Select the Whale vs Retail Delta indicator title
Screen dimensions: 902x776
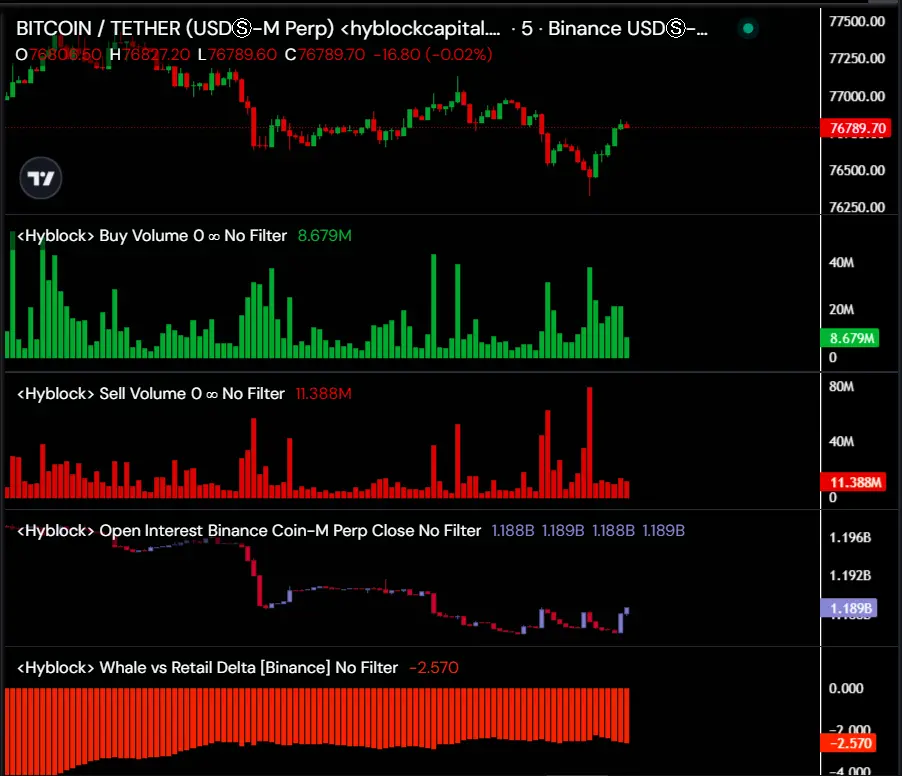207,667
